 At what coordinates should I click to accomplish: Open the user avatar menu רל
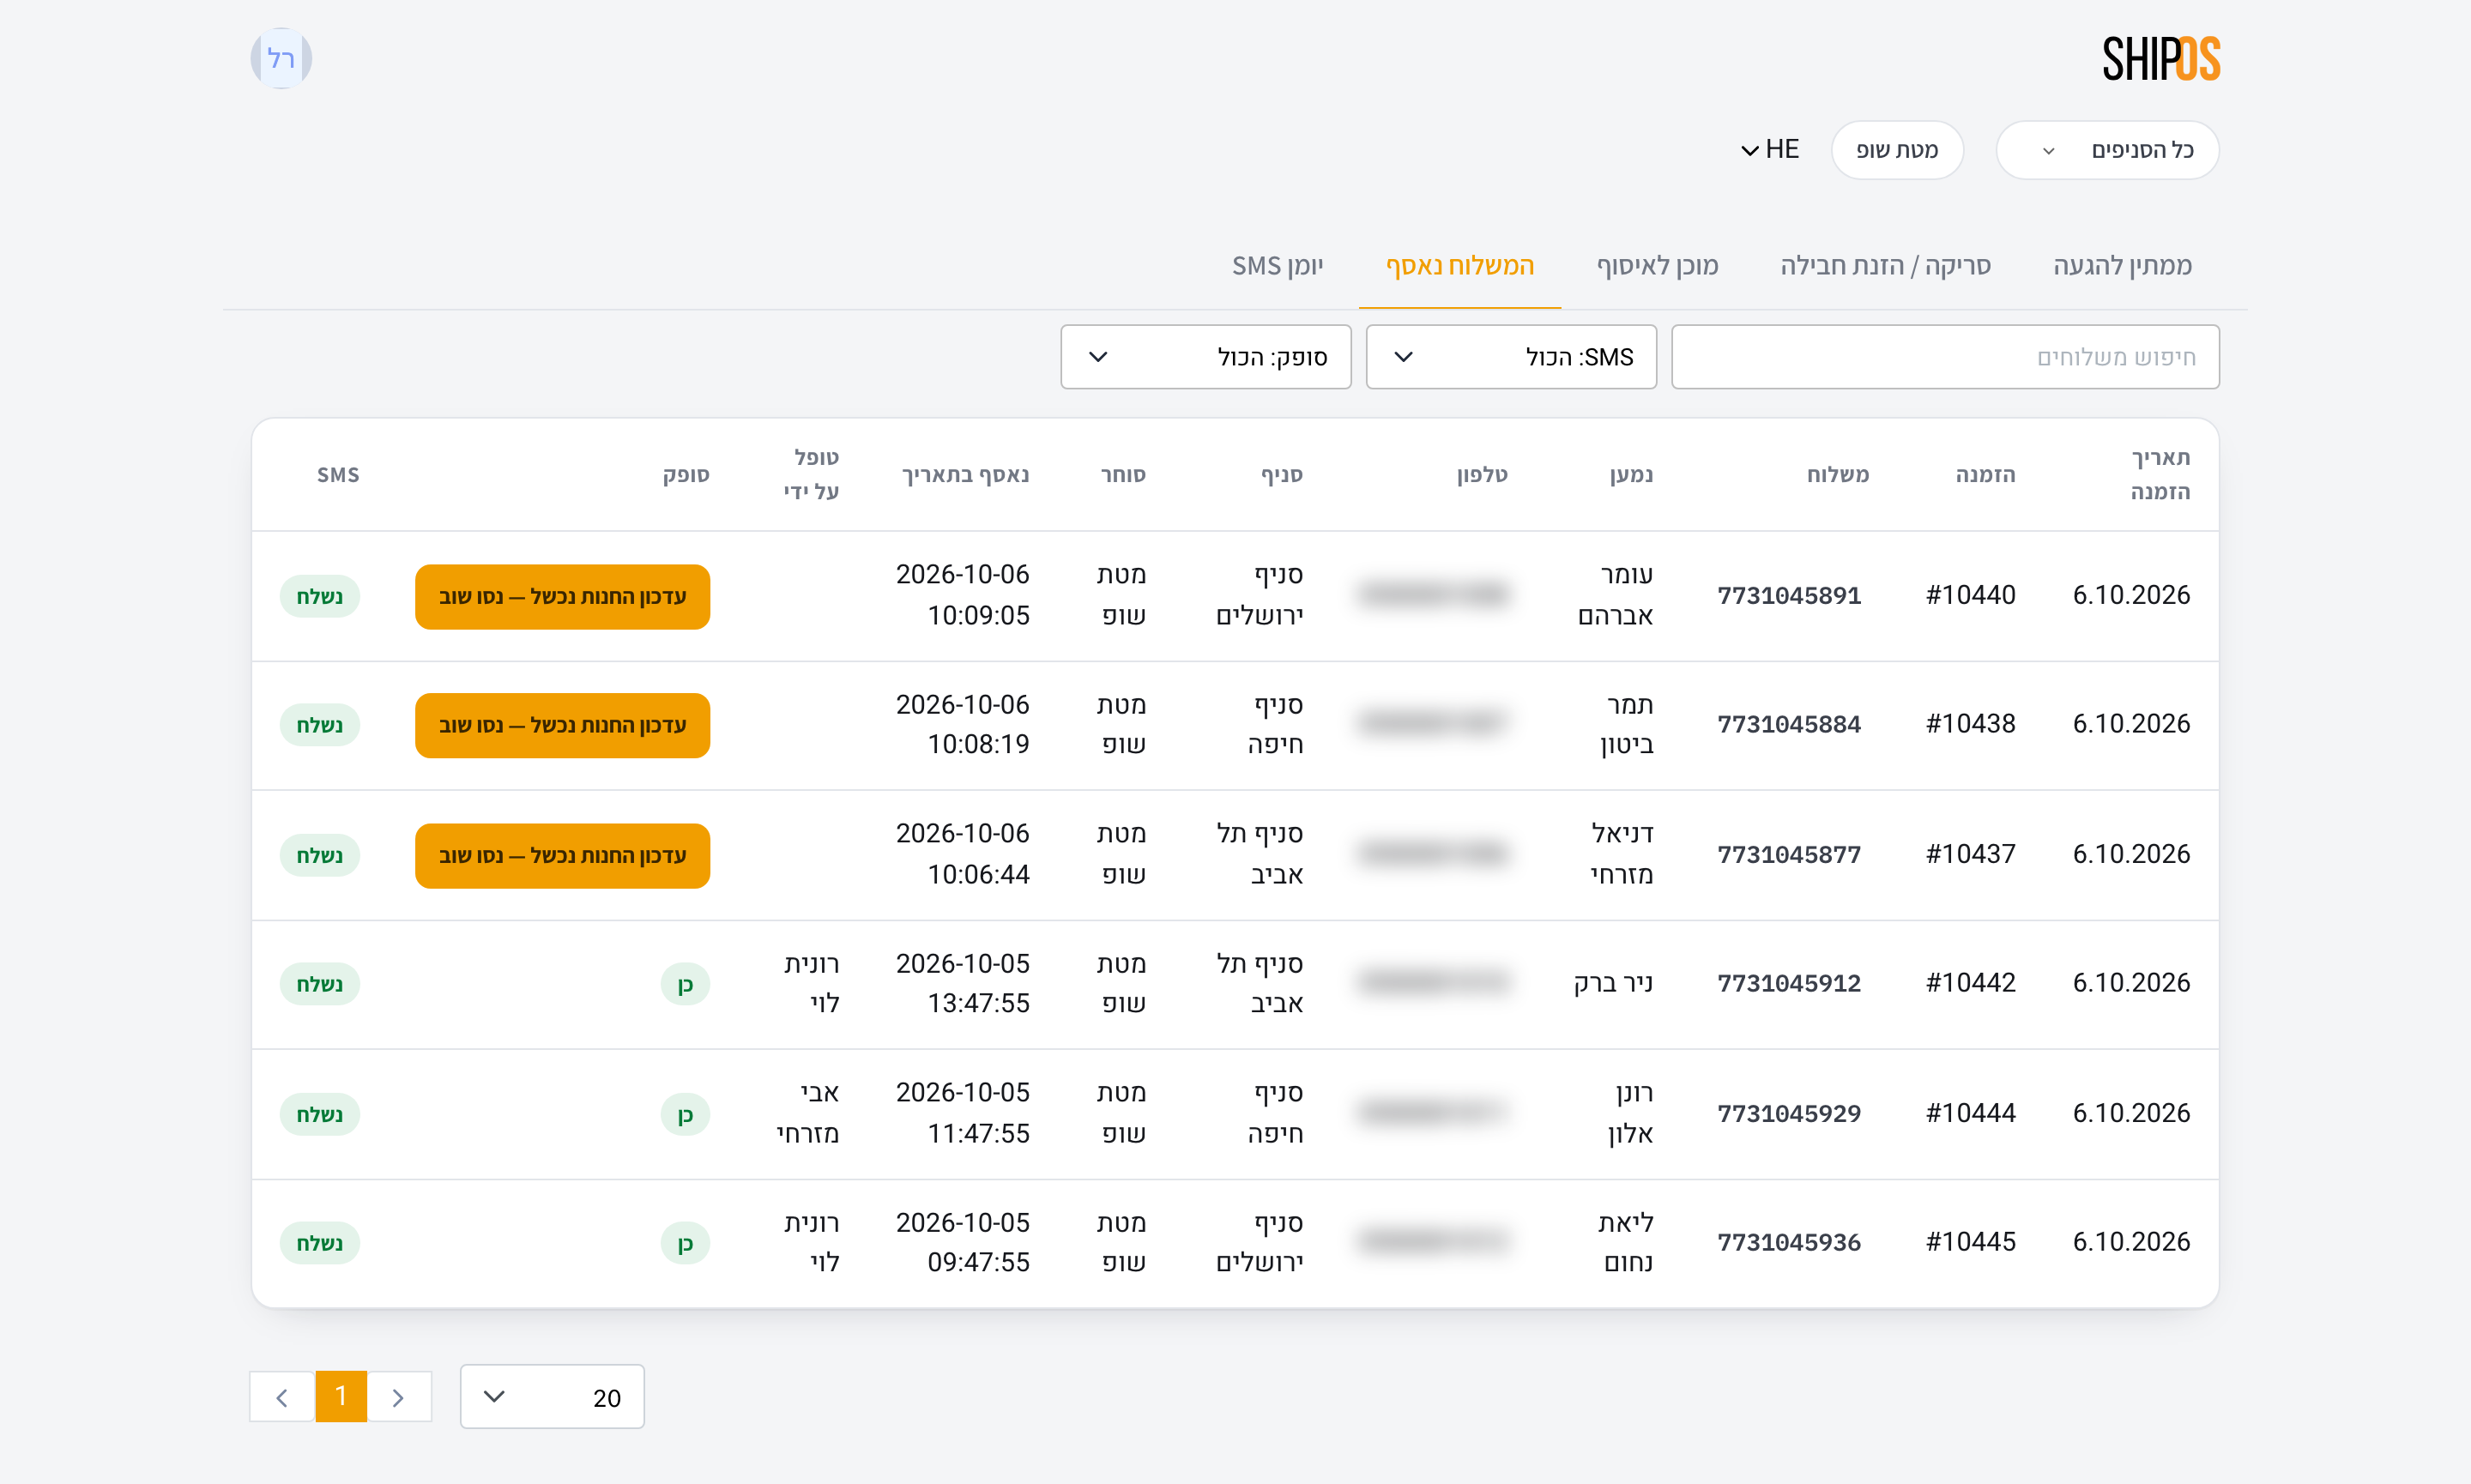pyautogui.click(x=281, y=58)
